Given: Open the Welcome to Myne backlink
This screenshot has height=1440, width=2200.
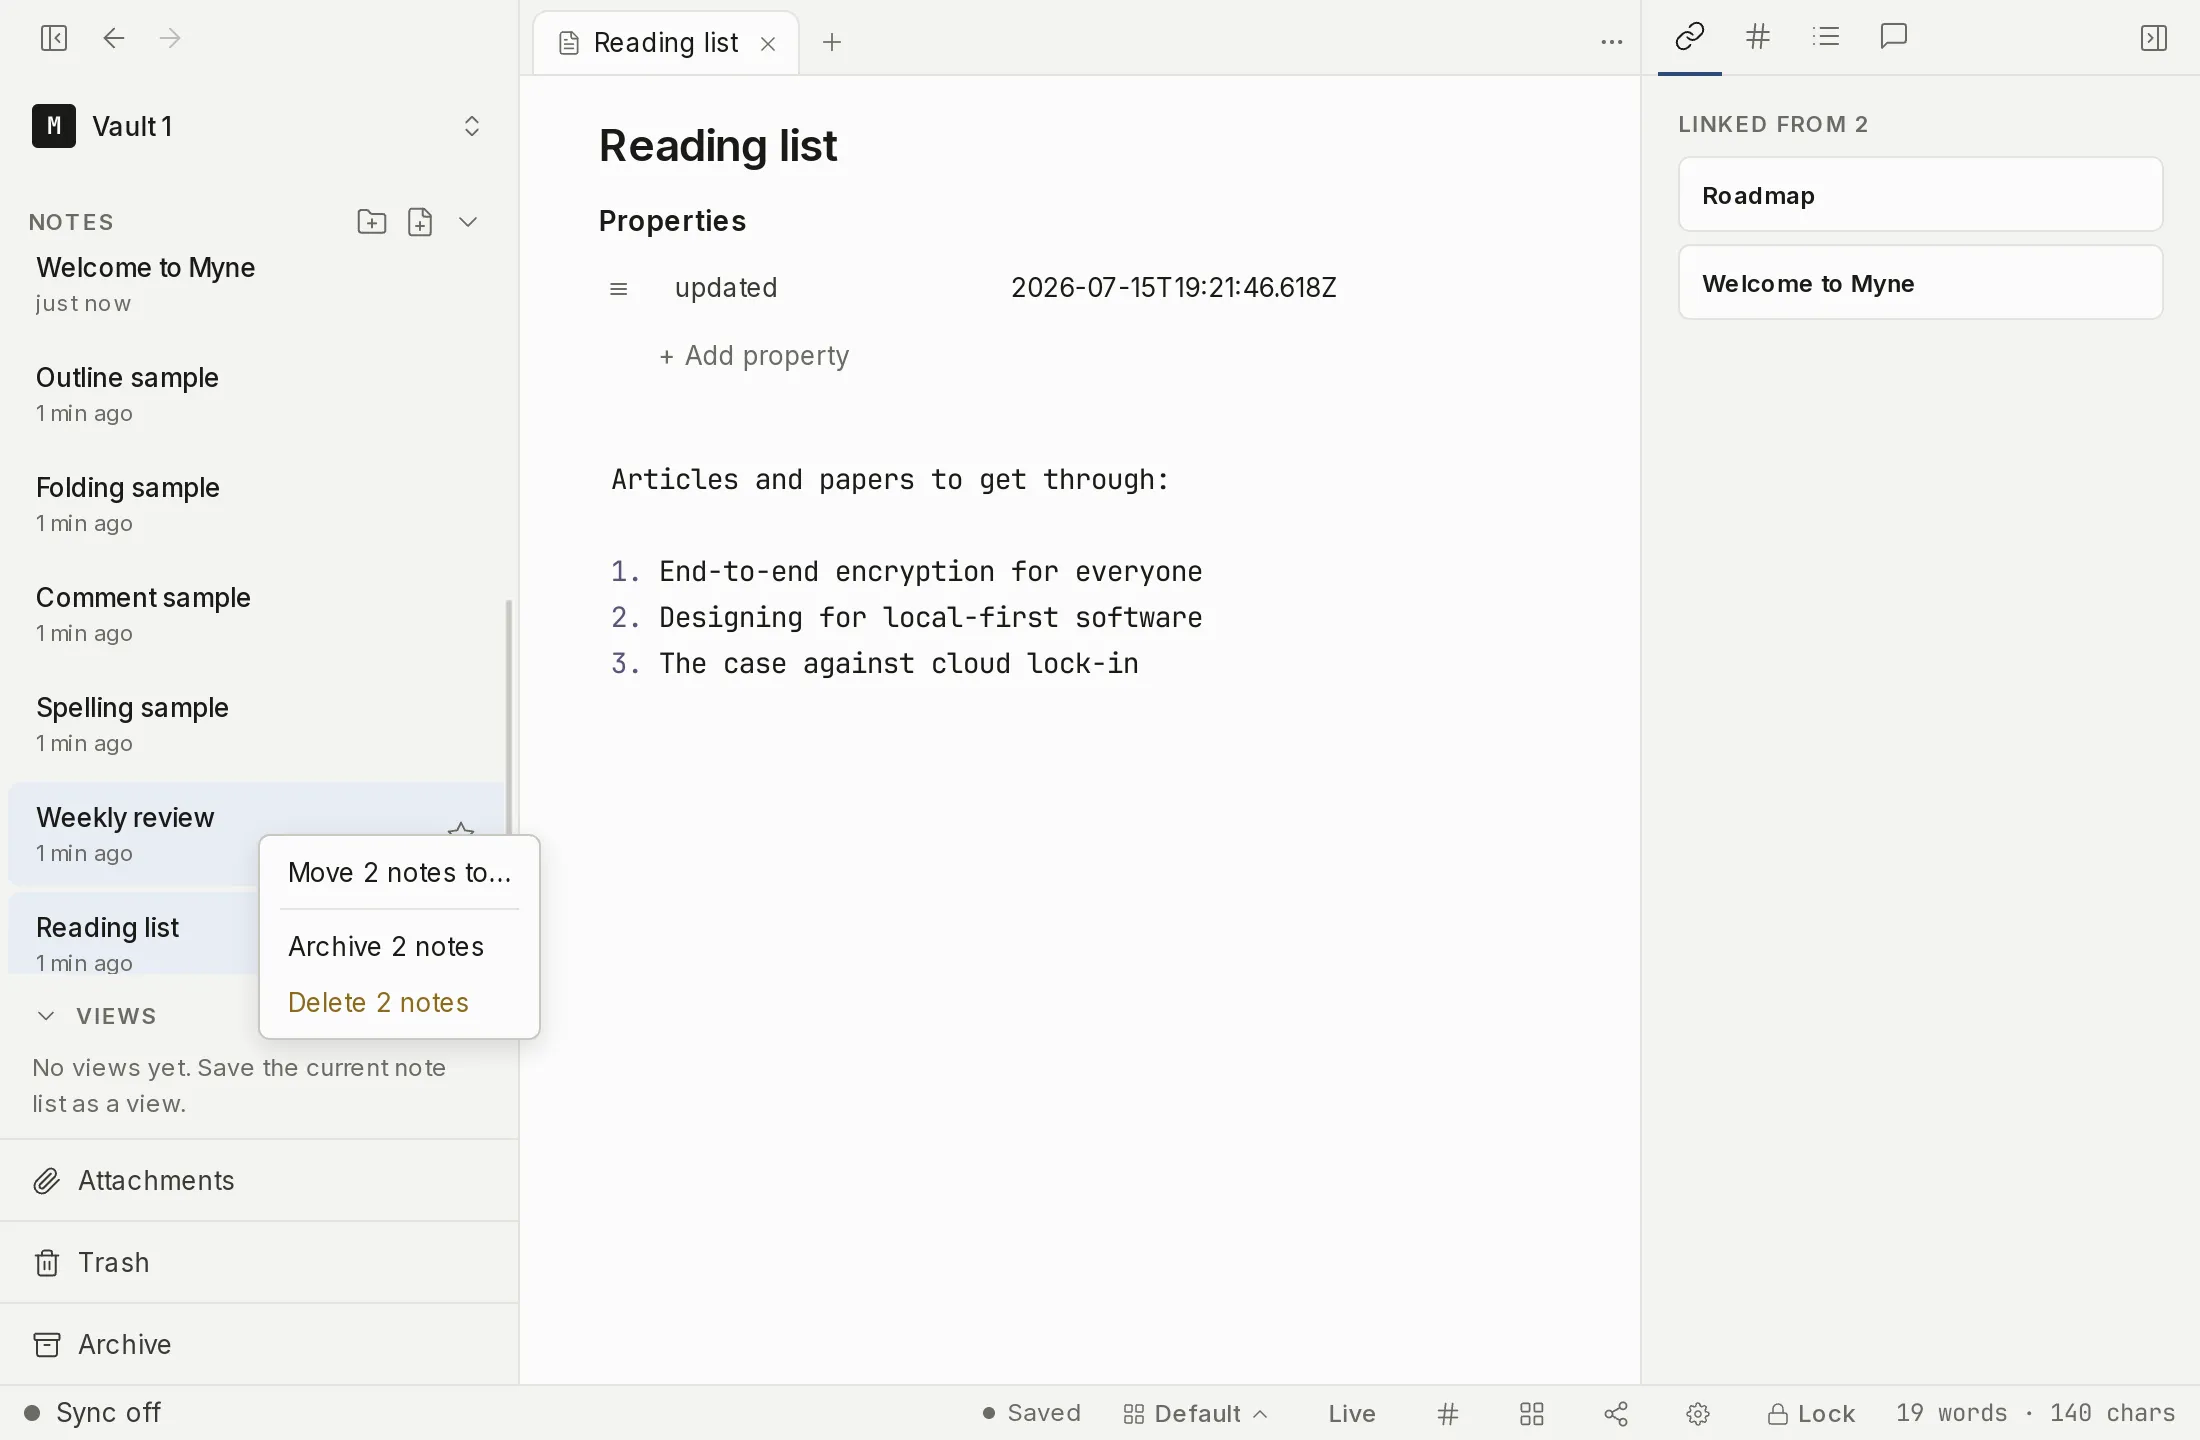Looking at the screenshot, I should [1920, 283].
